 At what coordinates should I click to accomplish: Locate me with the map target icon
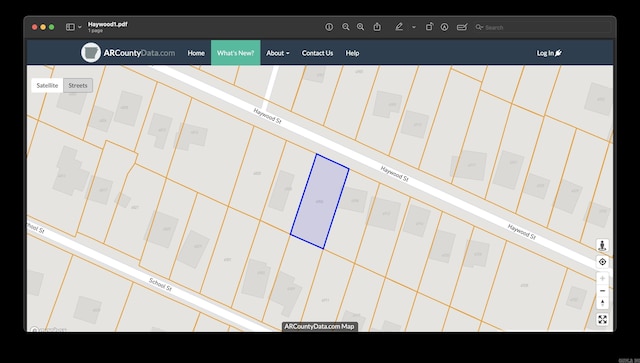point(602,262)
